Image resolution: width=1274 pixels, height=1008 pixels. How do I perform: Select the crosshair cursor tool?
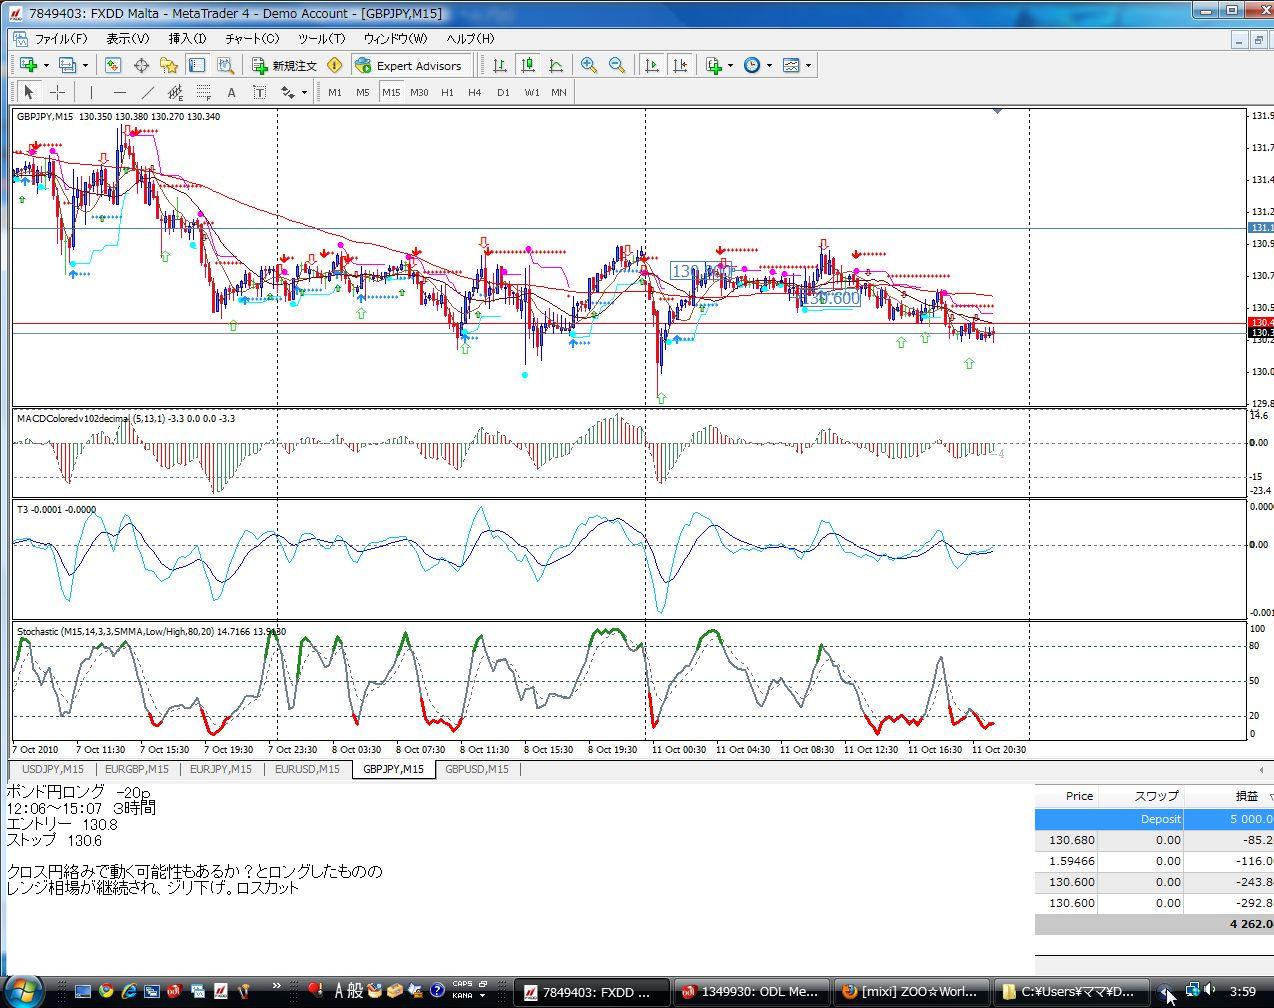point(58,92)
